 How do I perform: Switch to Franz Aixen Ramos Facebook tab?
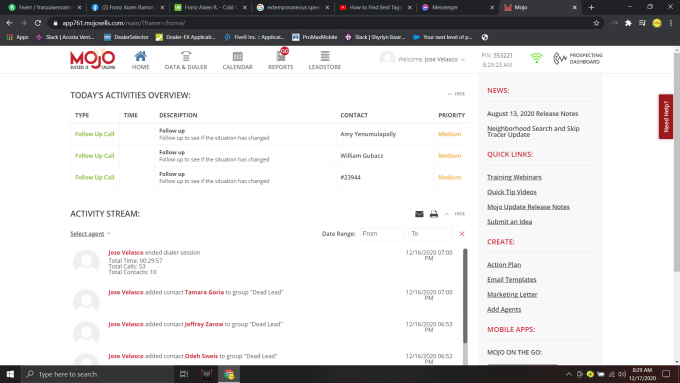(128, 7)
